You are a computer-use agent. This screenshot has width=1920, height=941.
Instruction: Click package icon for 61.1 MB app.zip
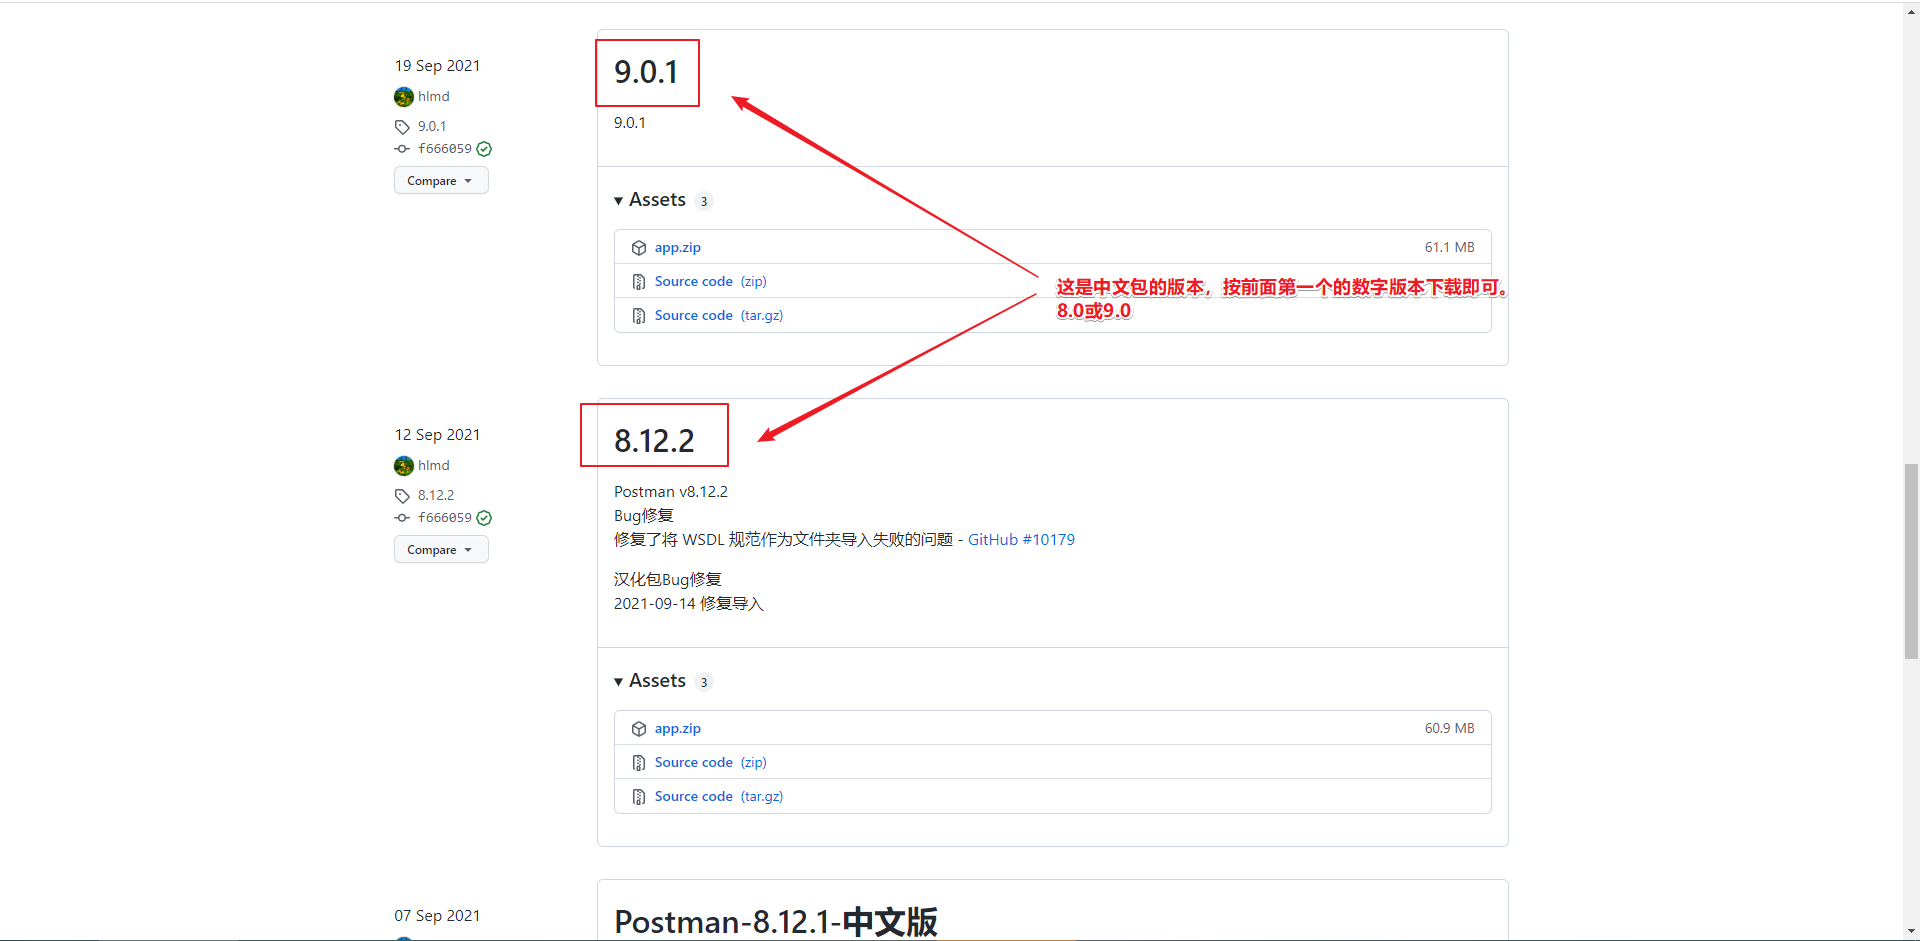pyautogui.click(x=639, y=248)
